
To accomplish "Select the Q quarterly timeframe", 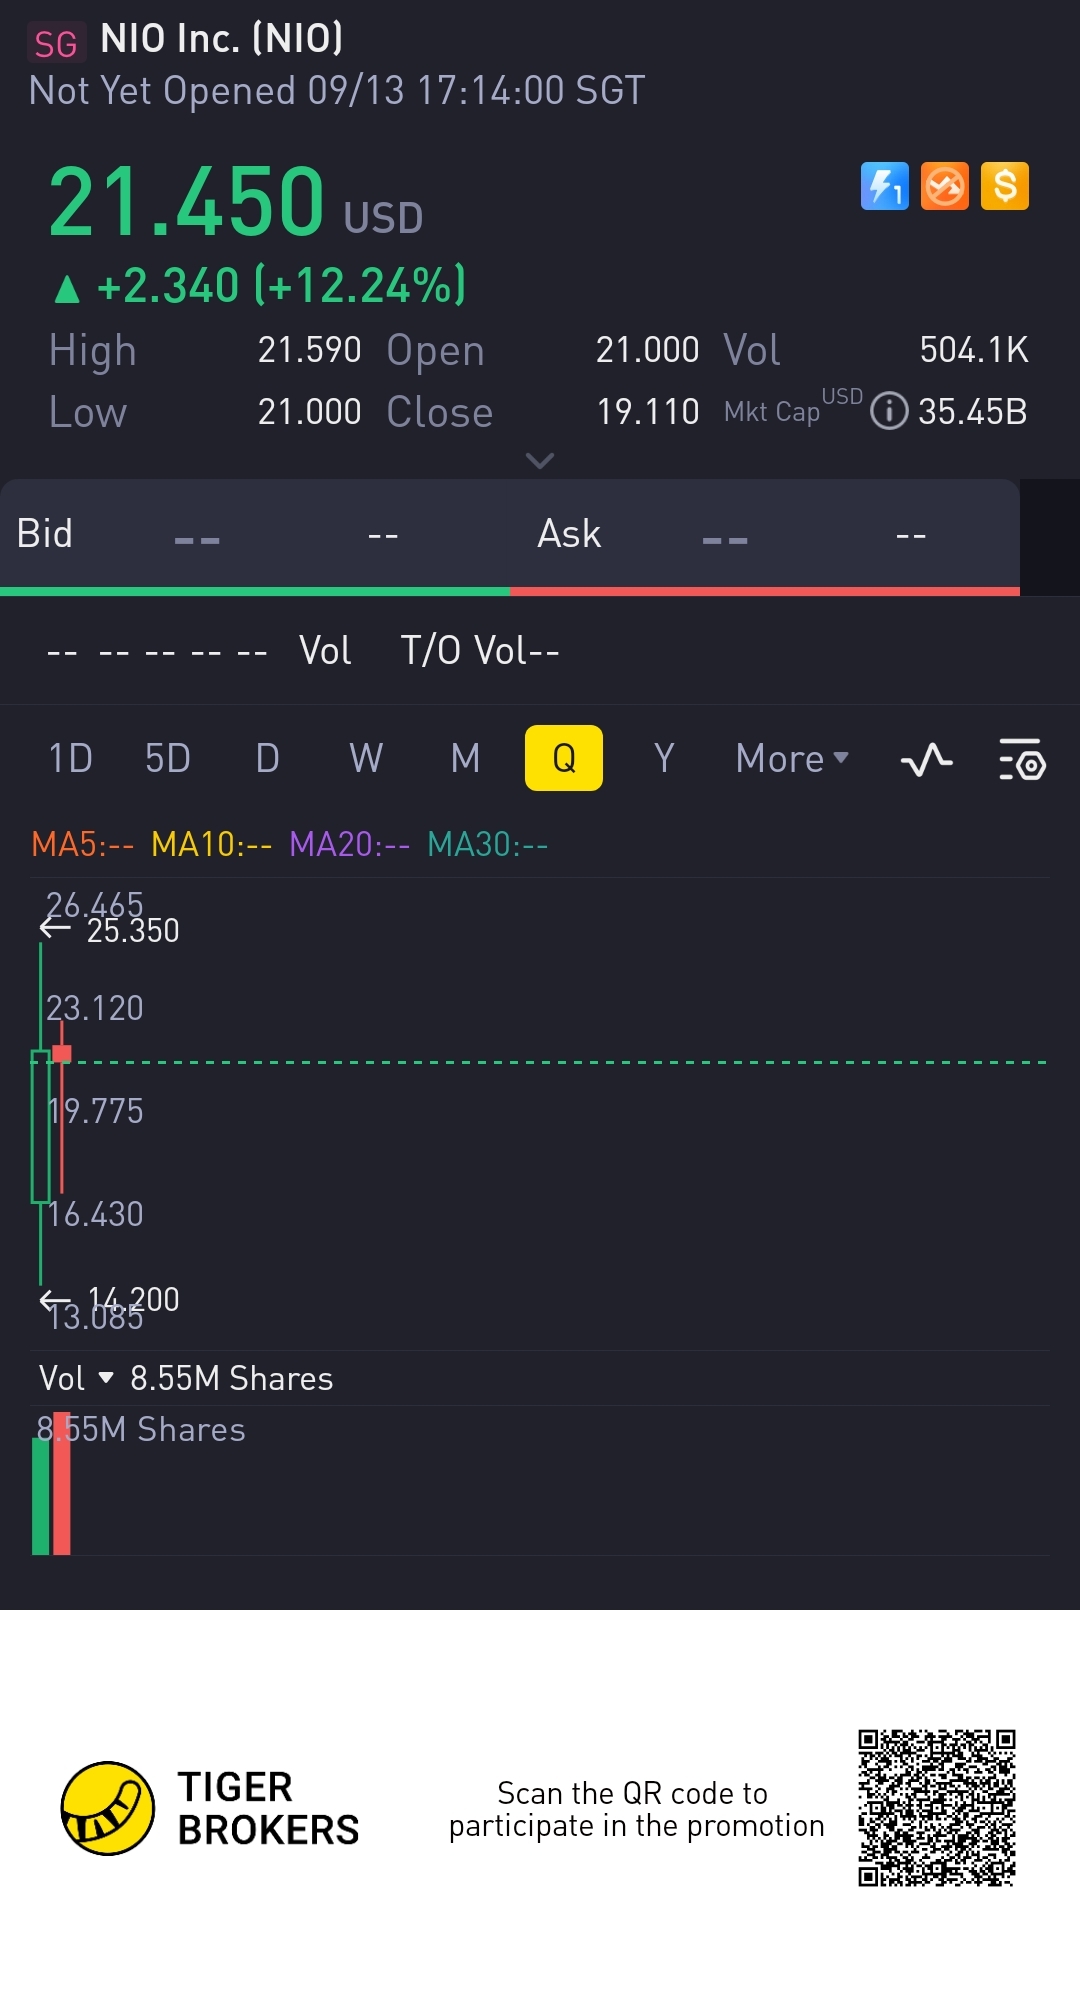I will click(x=564, y=759).
